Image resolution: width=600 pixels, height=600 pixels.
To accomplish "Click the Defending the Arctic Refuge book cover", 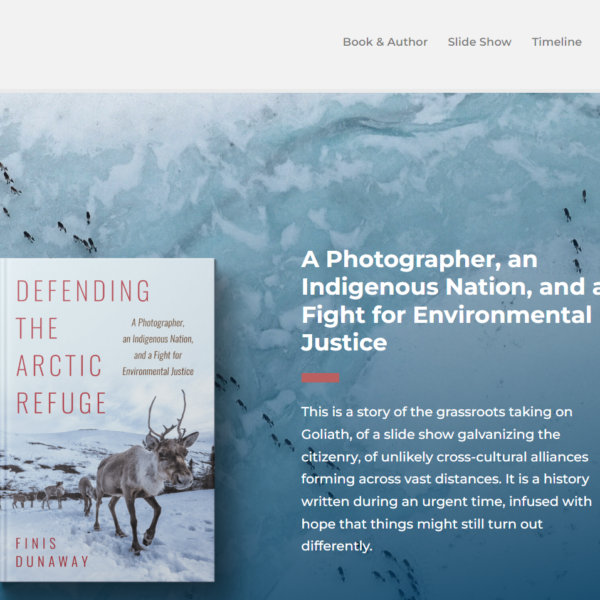I will (x=107, y=420).
